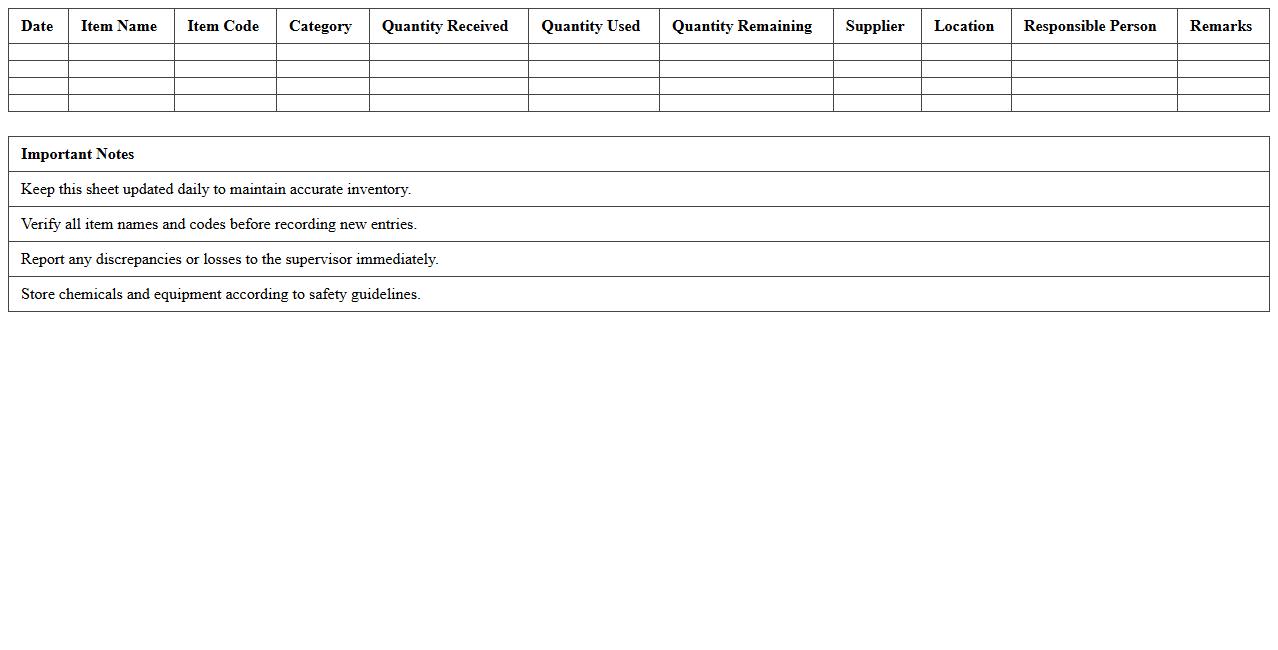The image size is (1278, 650).
Task: Click the Date column header
Action: (37, 26)
